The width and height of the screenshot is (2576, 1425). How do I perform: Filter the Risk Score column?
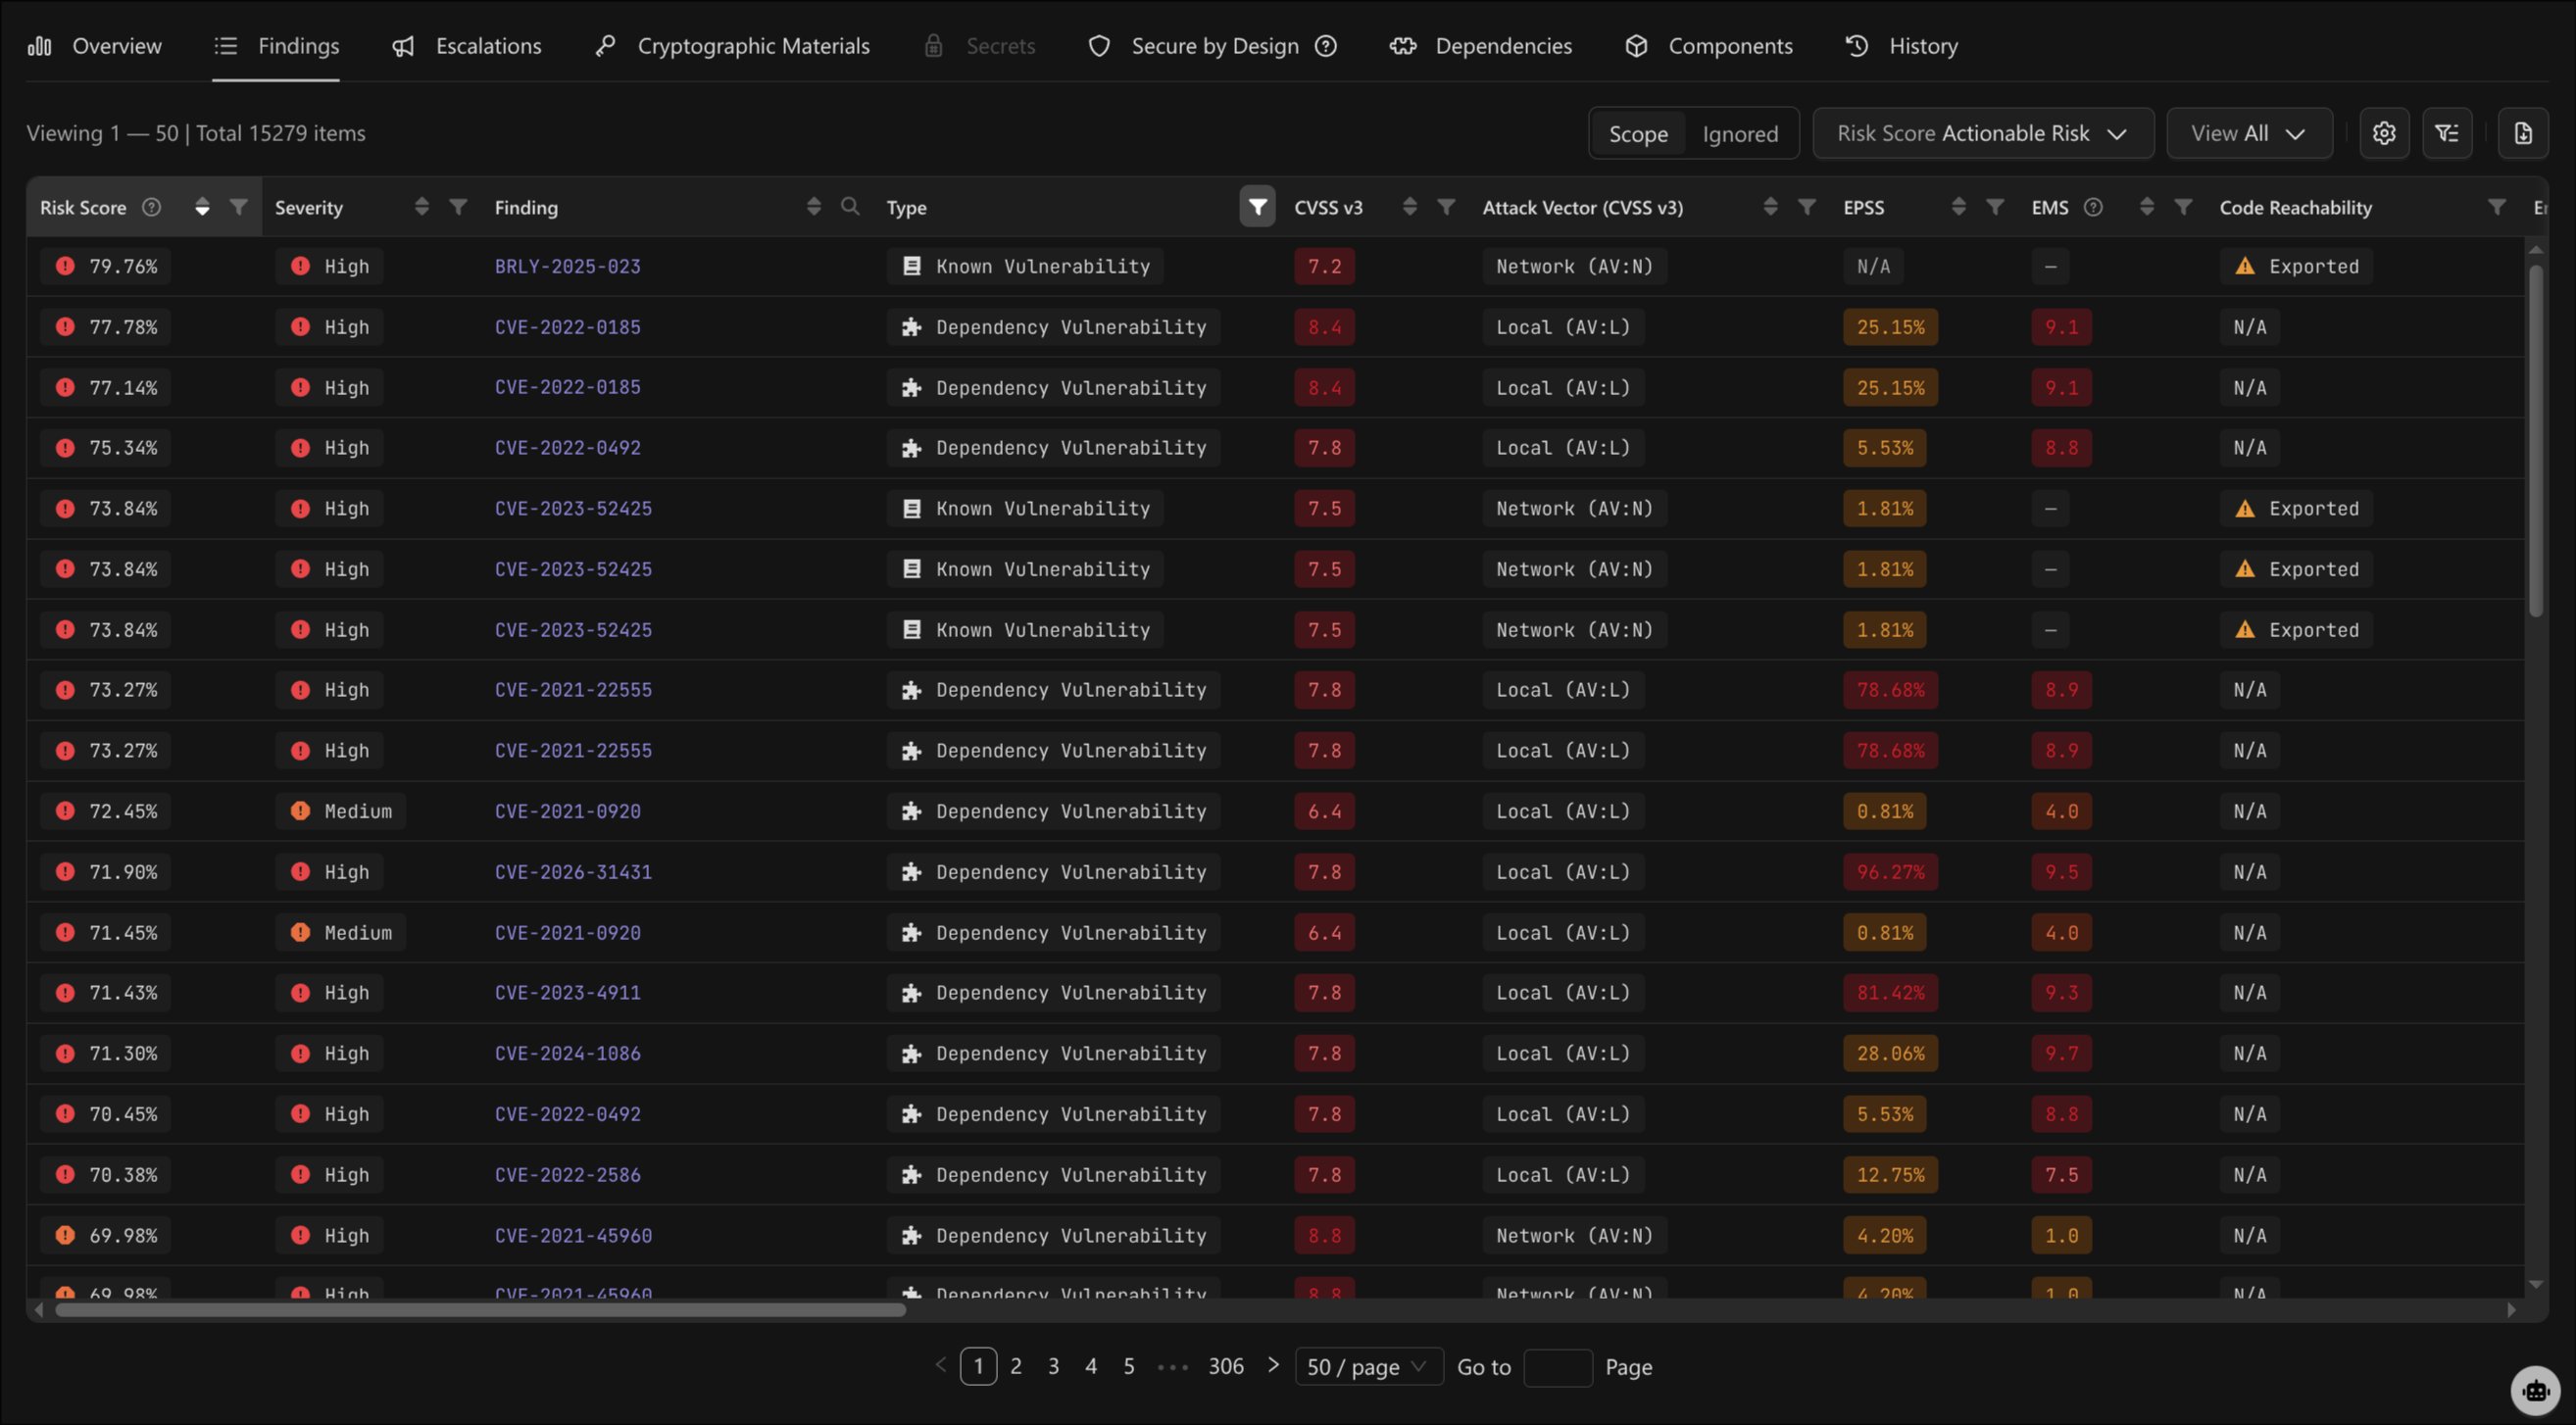click(238, 207)
